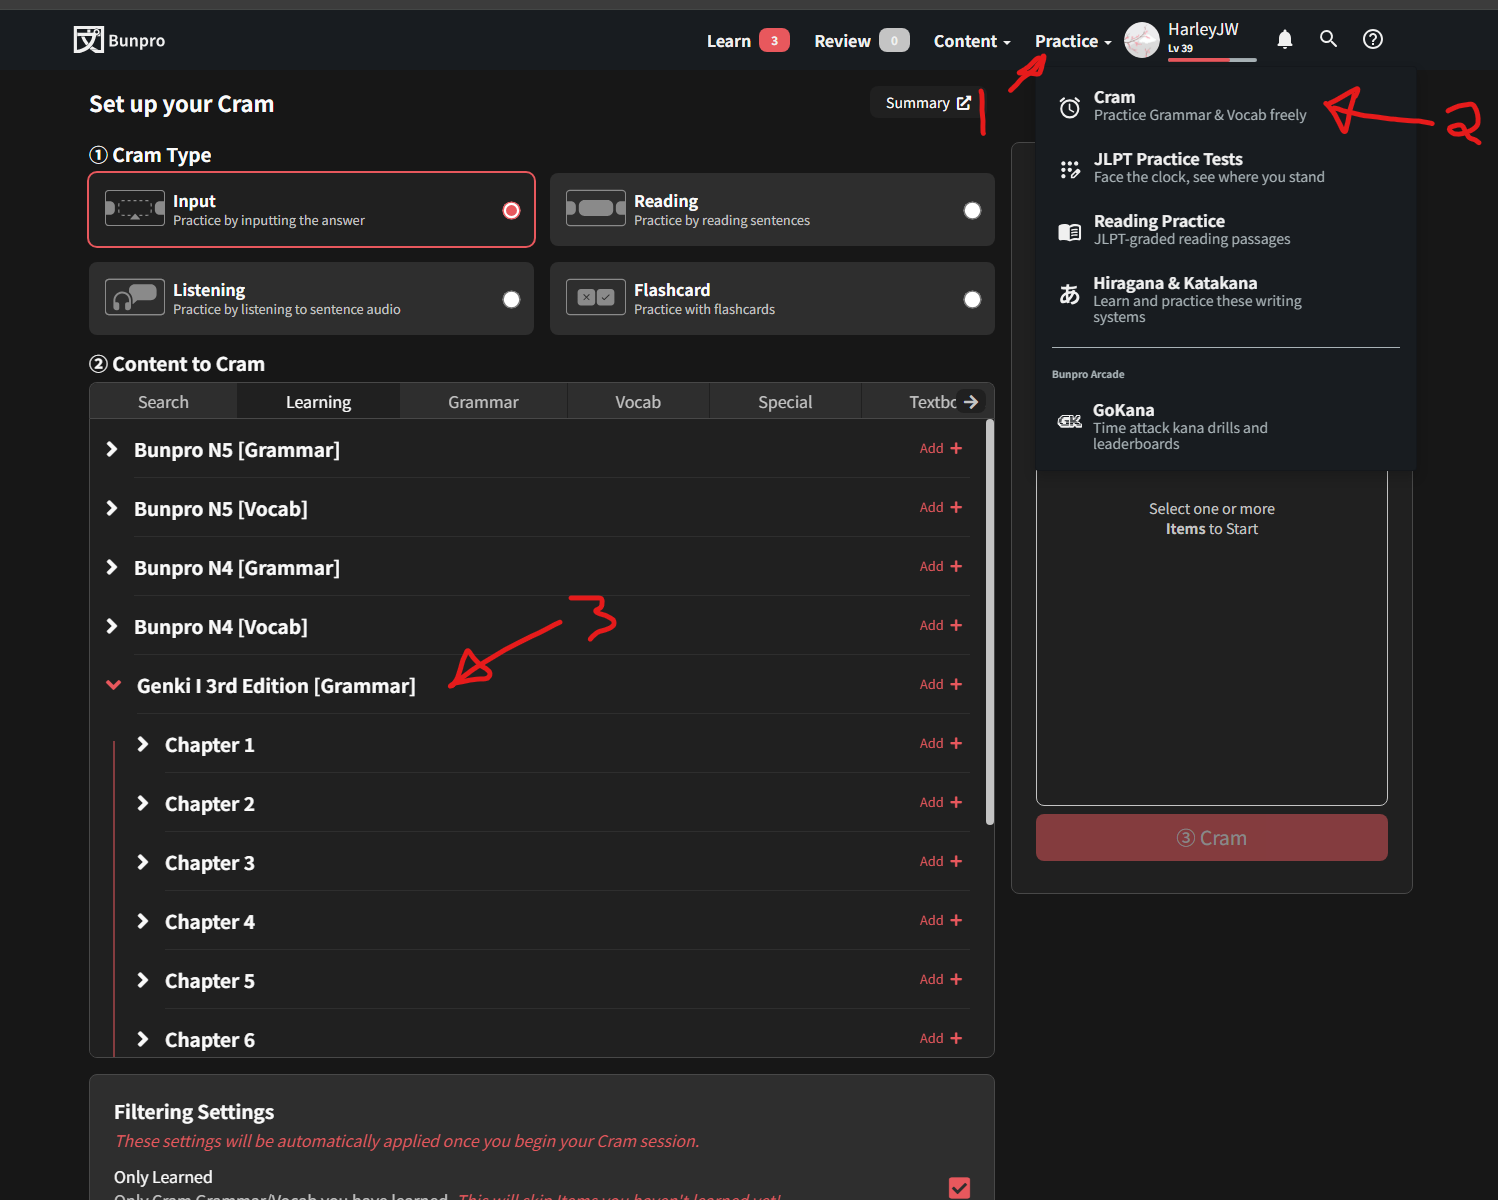Viewport: 1498px width, 1200px height.
Task: Click the search magnifier icon
Action: [x=1328, y=39]
